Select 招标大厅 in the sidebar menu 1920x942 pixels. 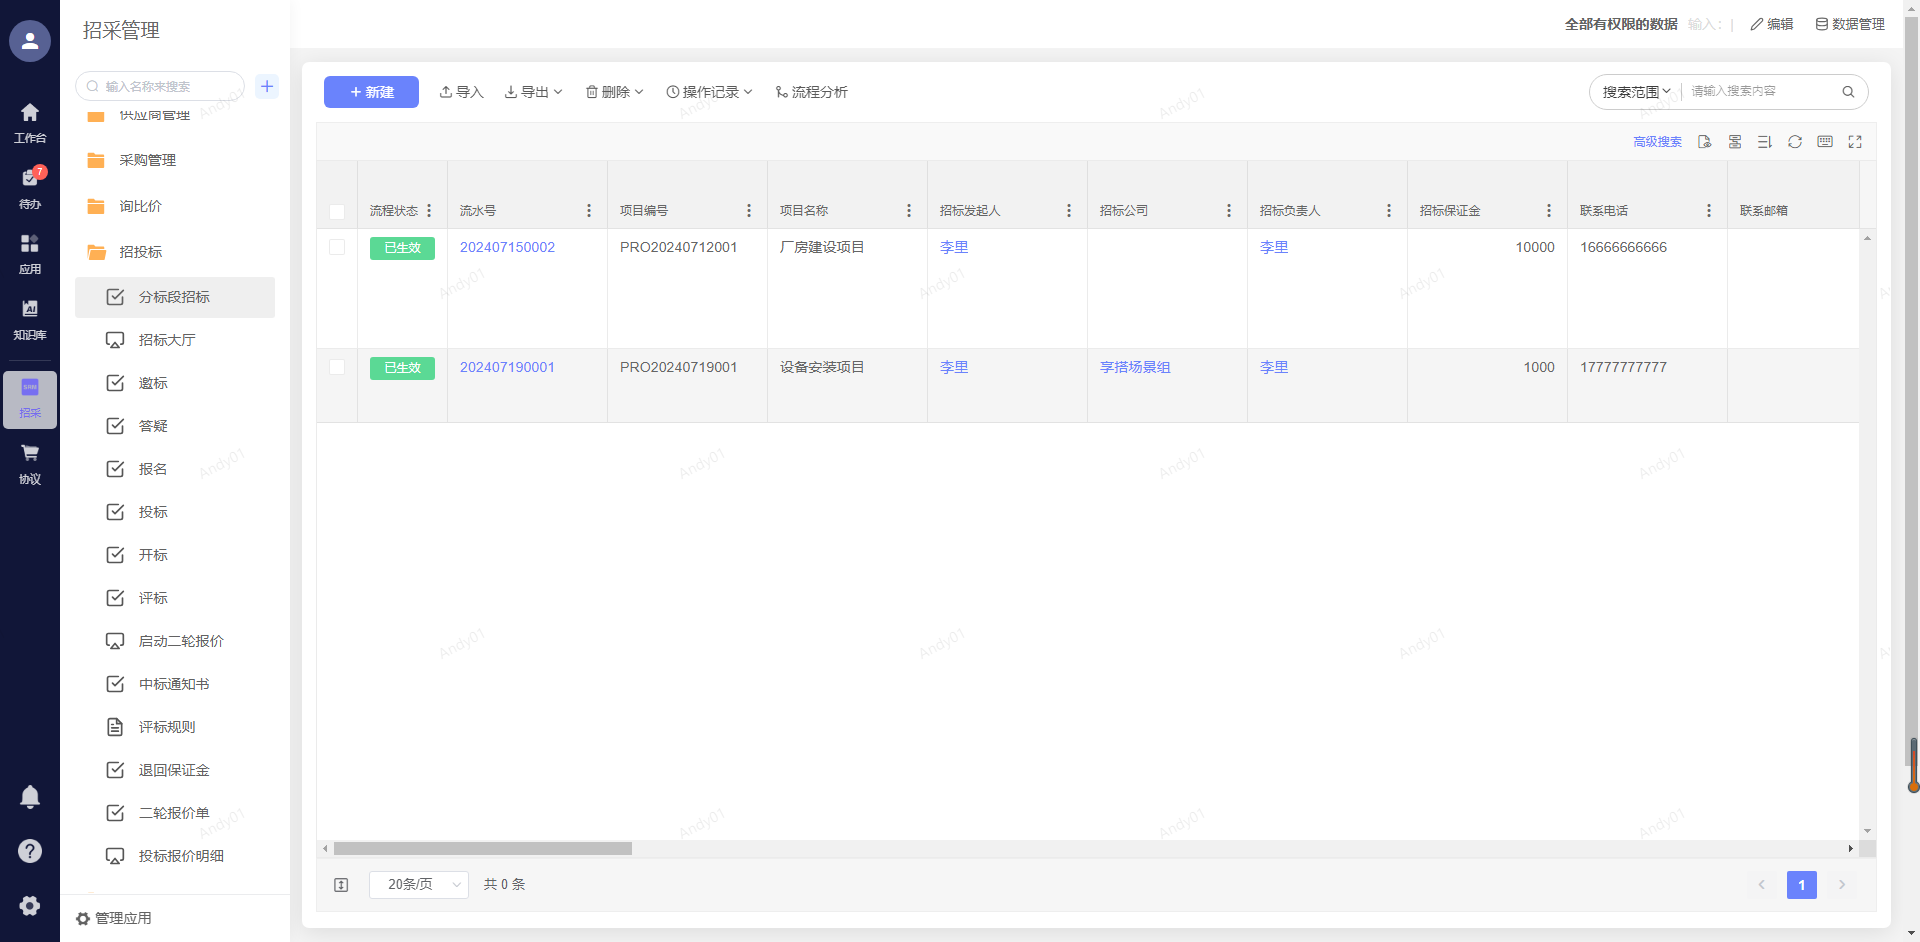tap(167, 340)
